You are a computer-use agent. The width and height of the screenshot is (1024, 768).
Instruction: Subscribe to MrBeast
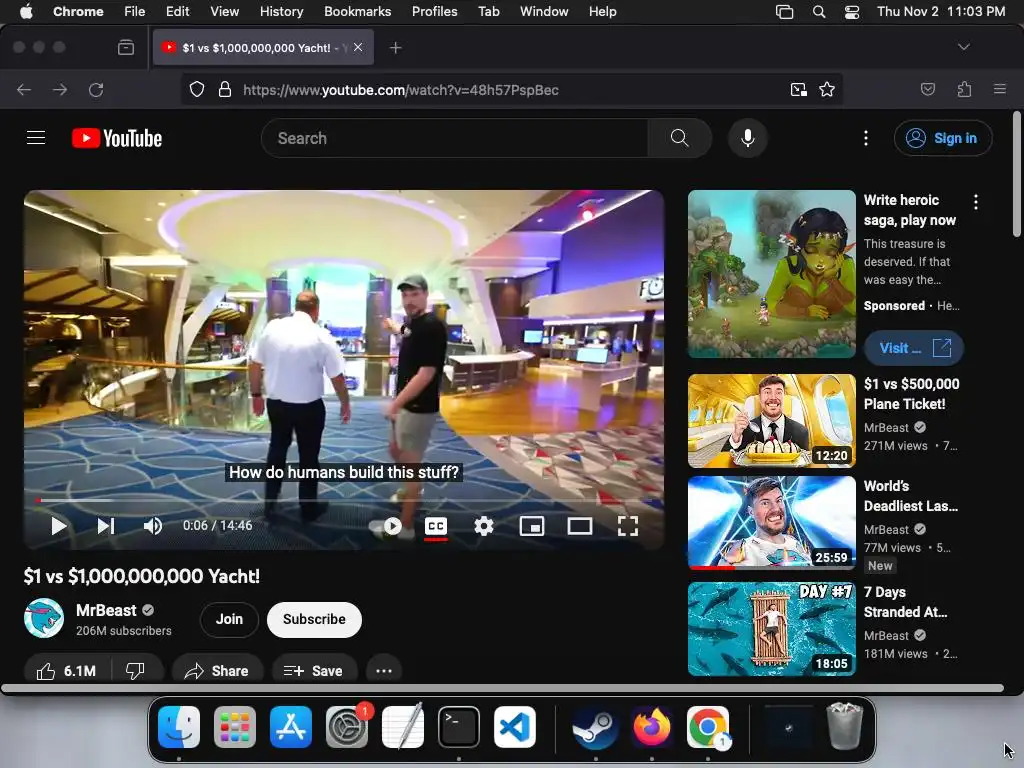click(x=314, y=619)
